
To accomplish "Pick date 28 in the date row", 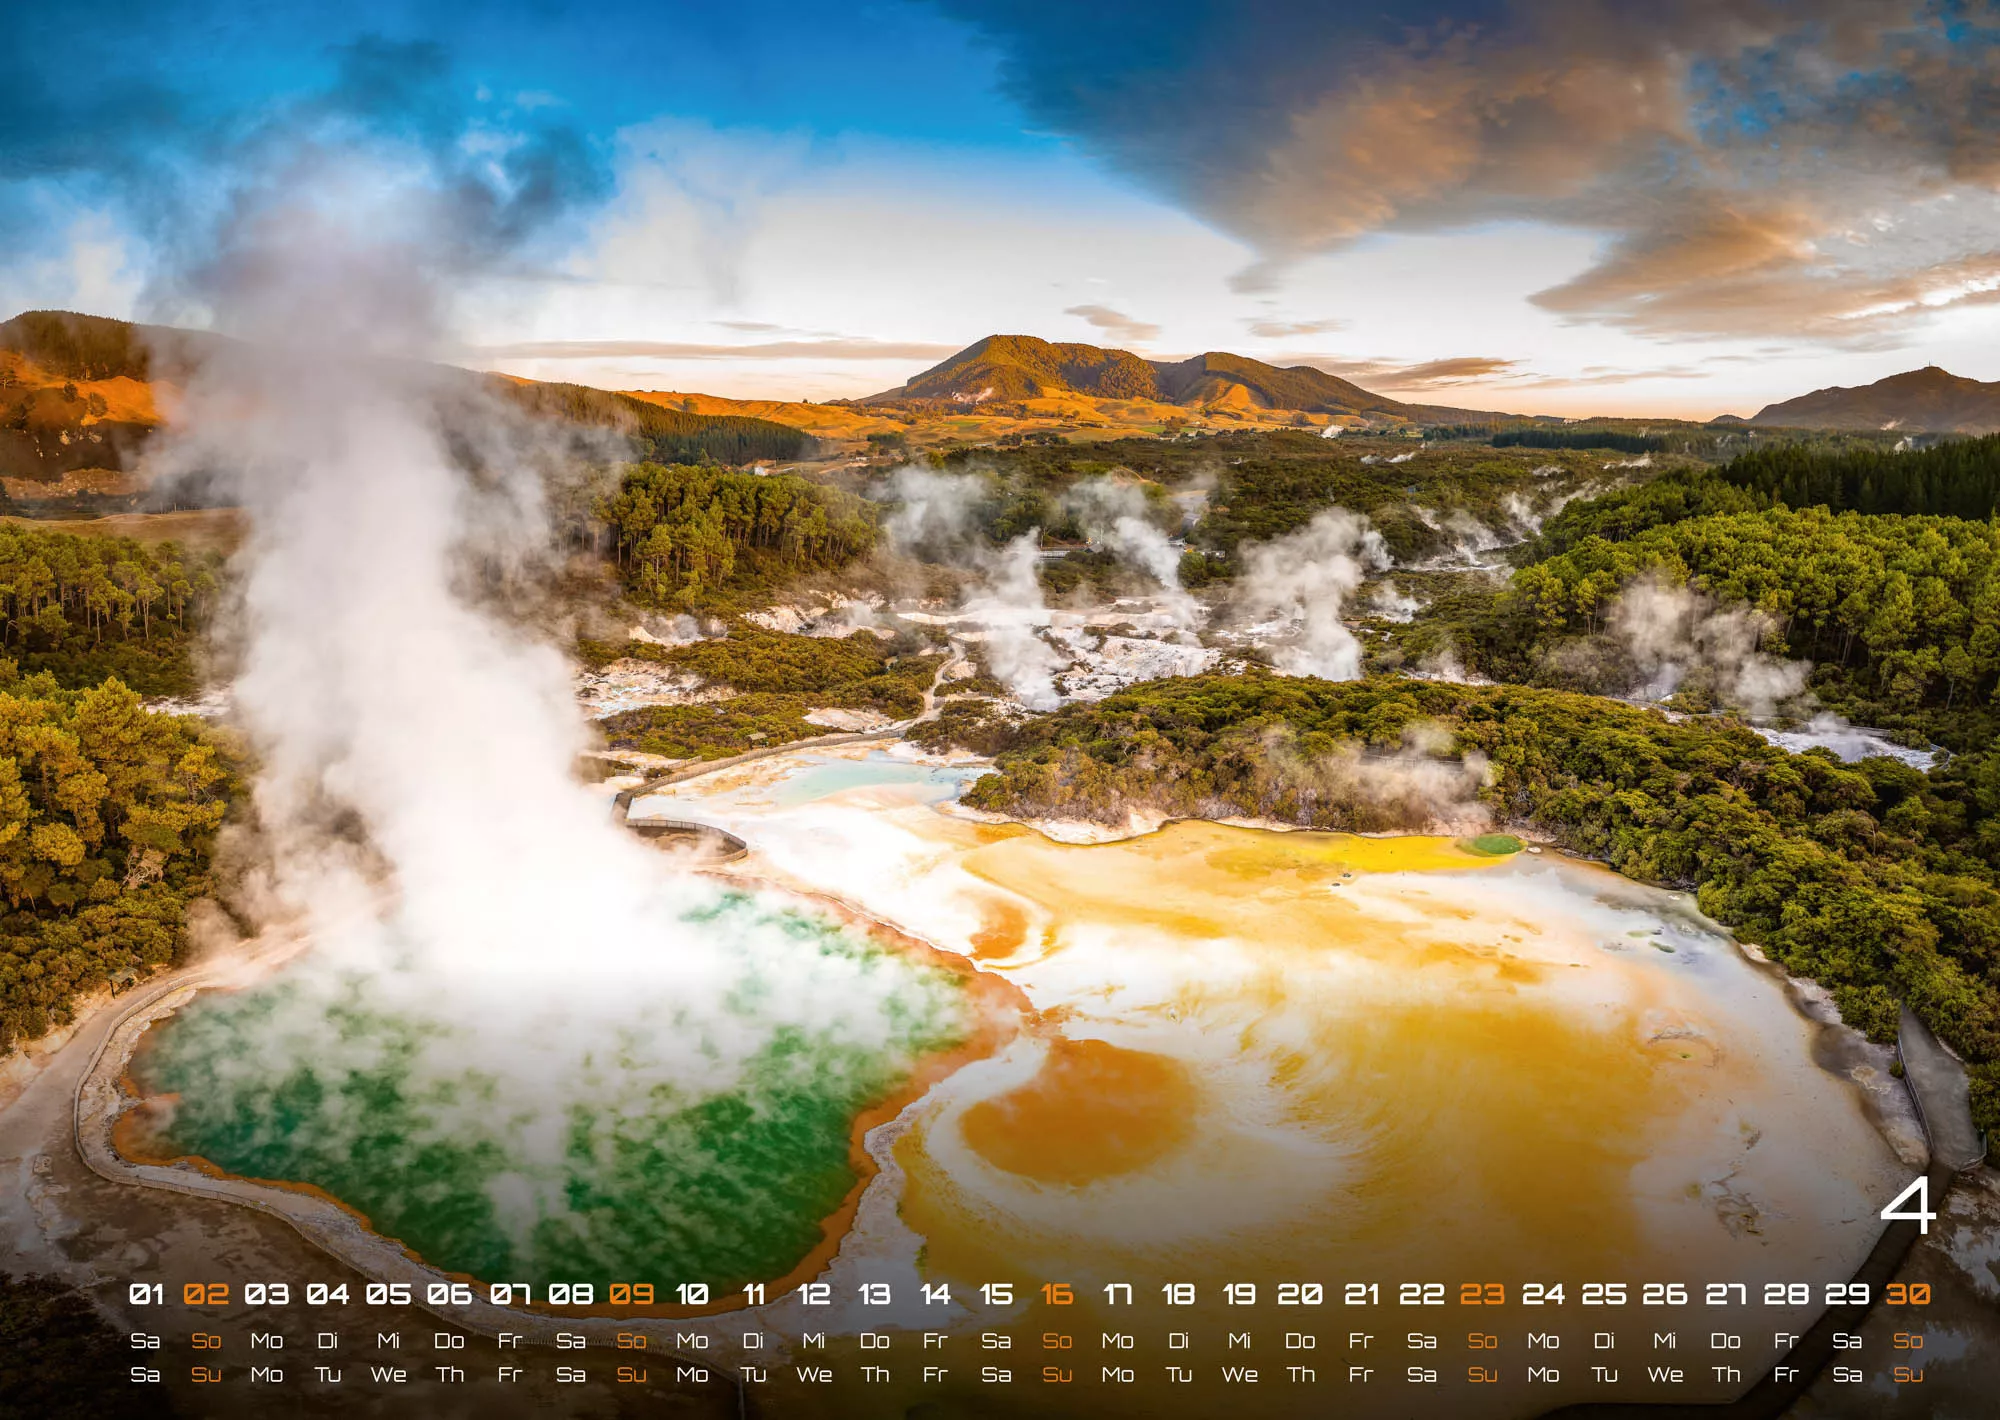I will click(1786, 1295).
